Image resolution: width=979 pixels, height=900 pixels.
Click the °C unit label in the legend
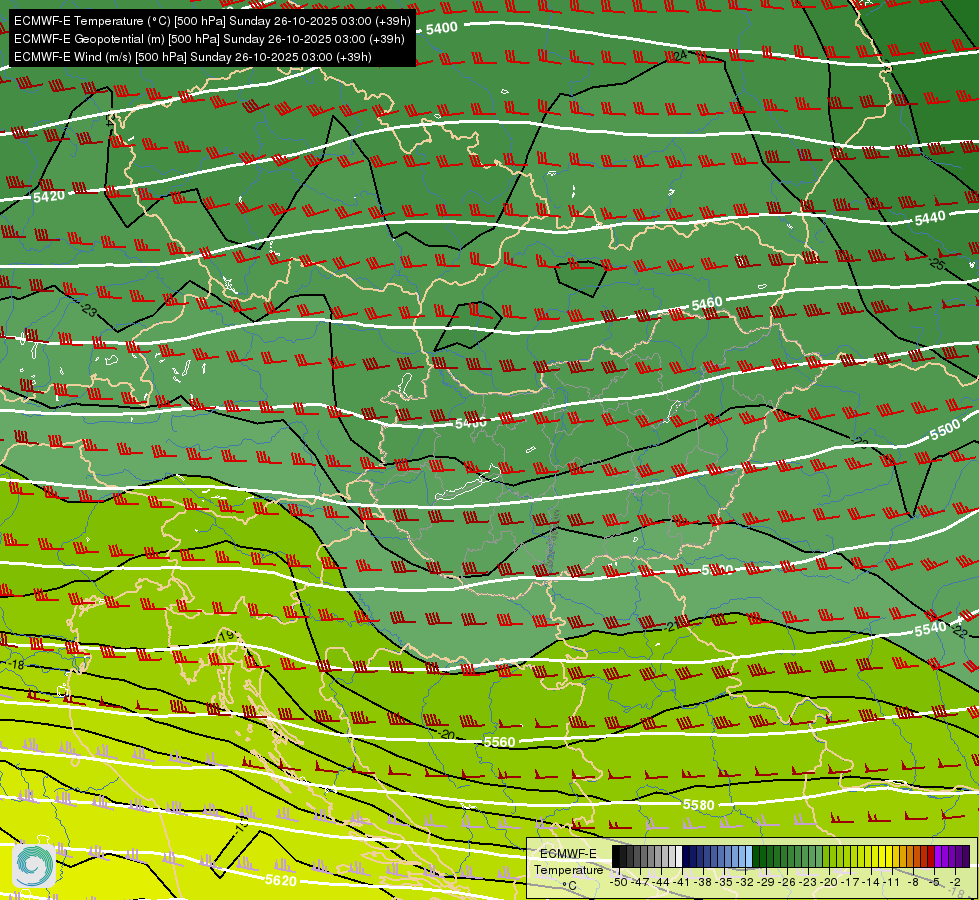[x=569, y=886]
